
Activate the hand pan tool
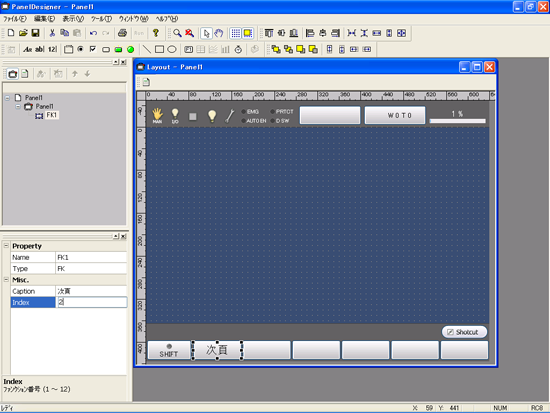coord(219,33)
